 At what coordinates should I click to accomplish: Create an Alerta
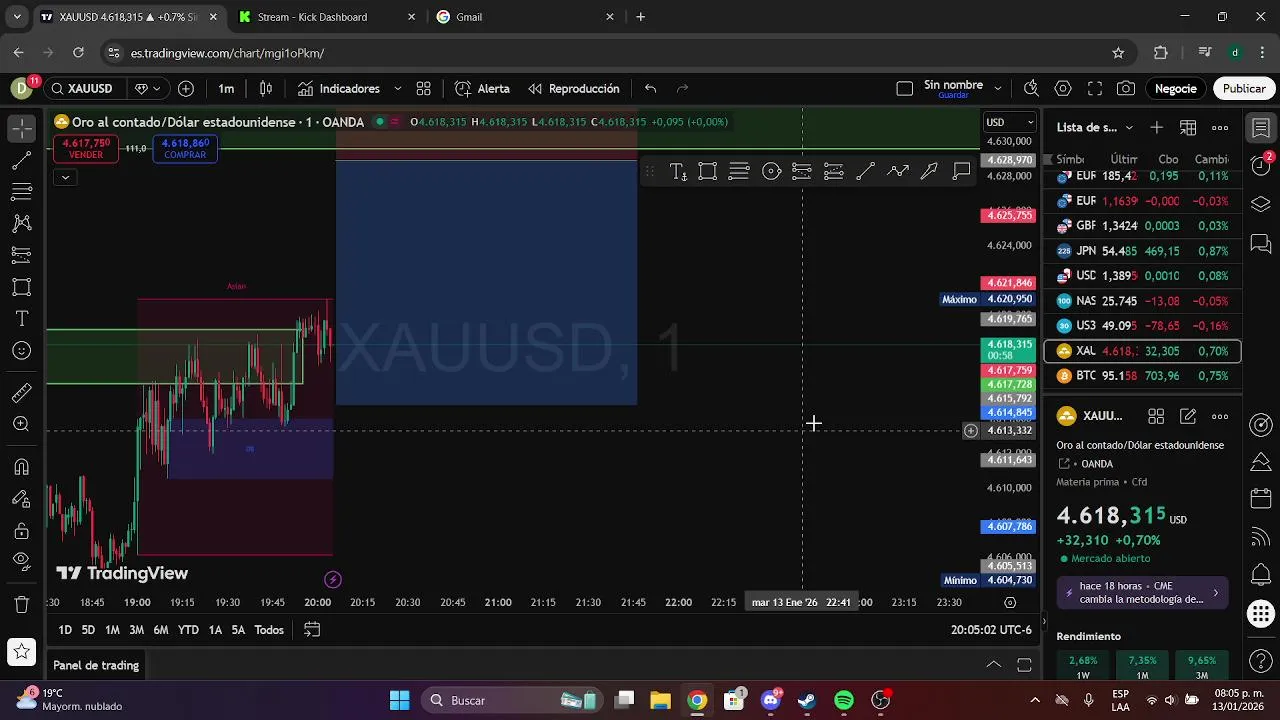click(482, 88)
